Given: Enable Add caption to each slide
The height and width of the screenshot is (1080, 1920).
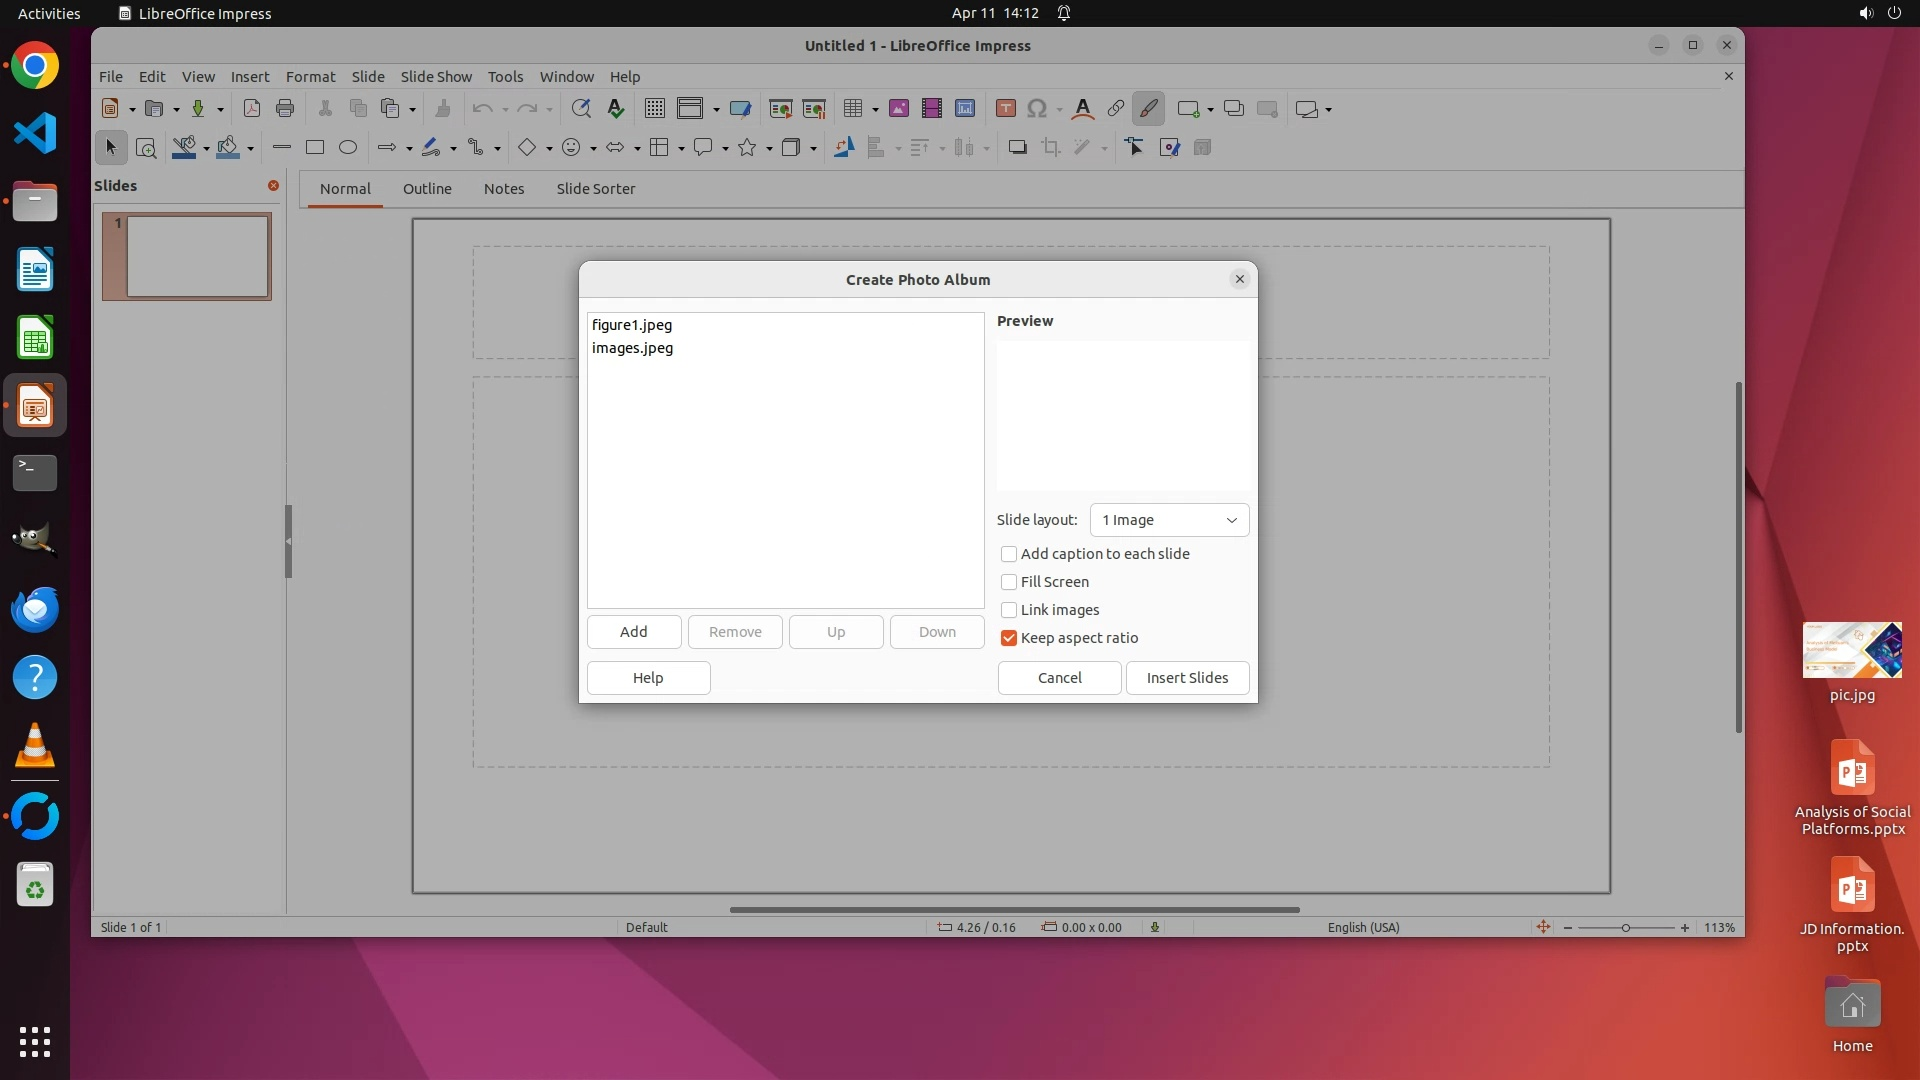Looking at the screenshot, I should tap(1009, 554).
